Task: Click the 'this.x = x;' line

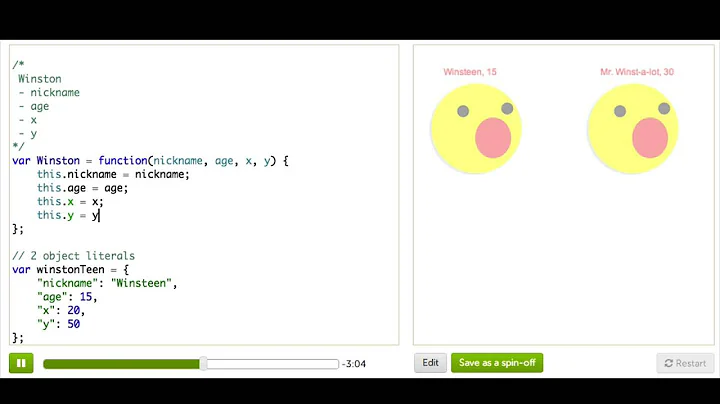Action: coord(70,202)
